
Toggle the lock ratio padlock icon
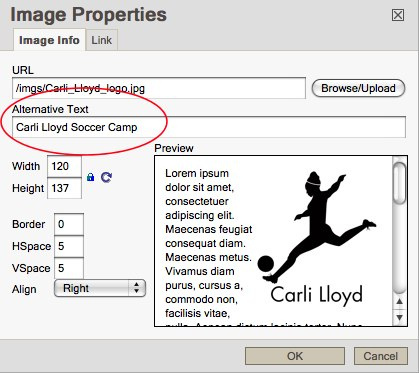[x=90, y=177]
